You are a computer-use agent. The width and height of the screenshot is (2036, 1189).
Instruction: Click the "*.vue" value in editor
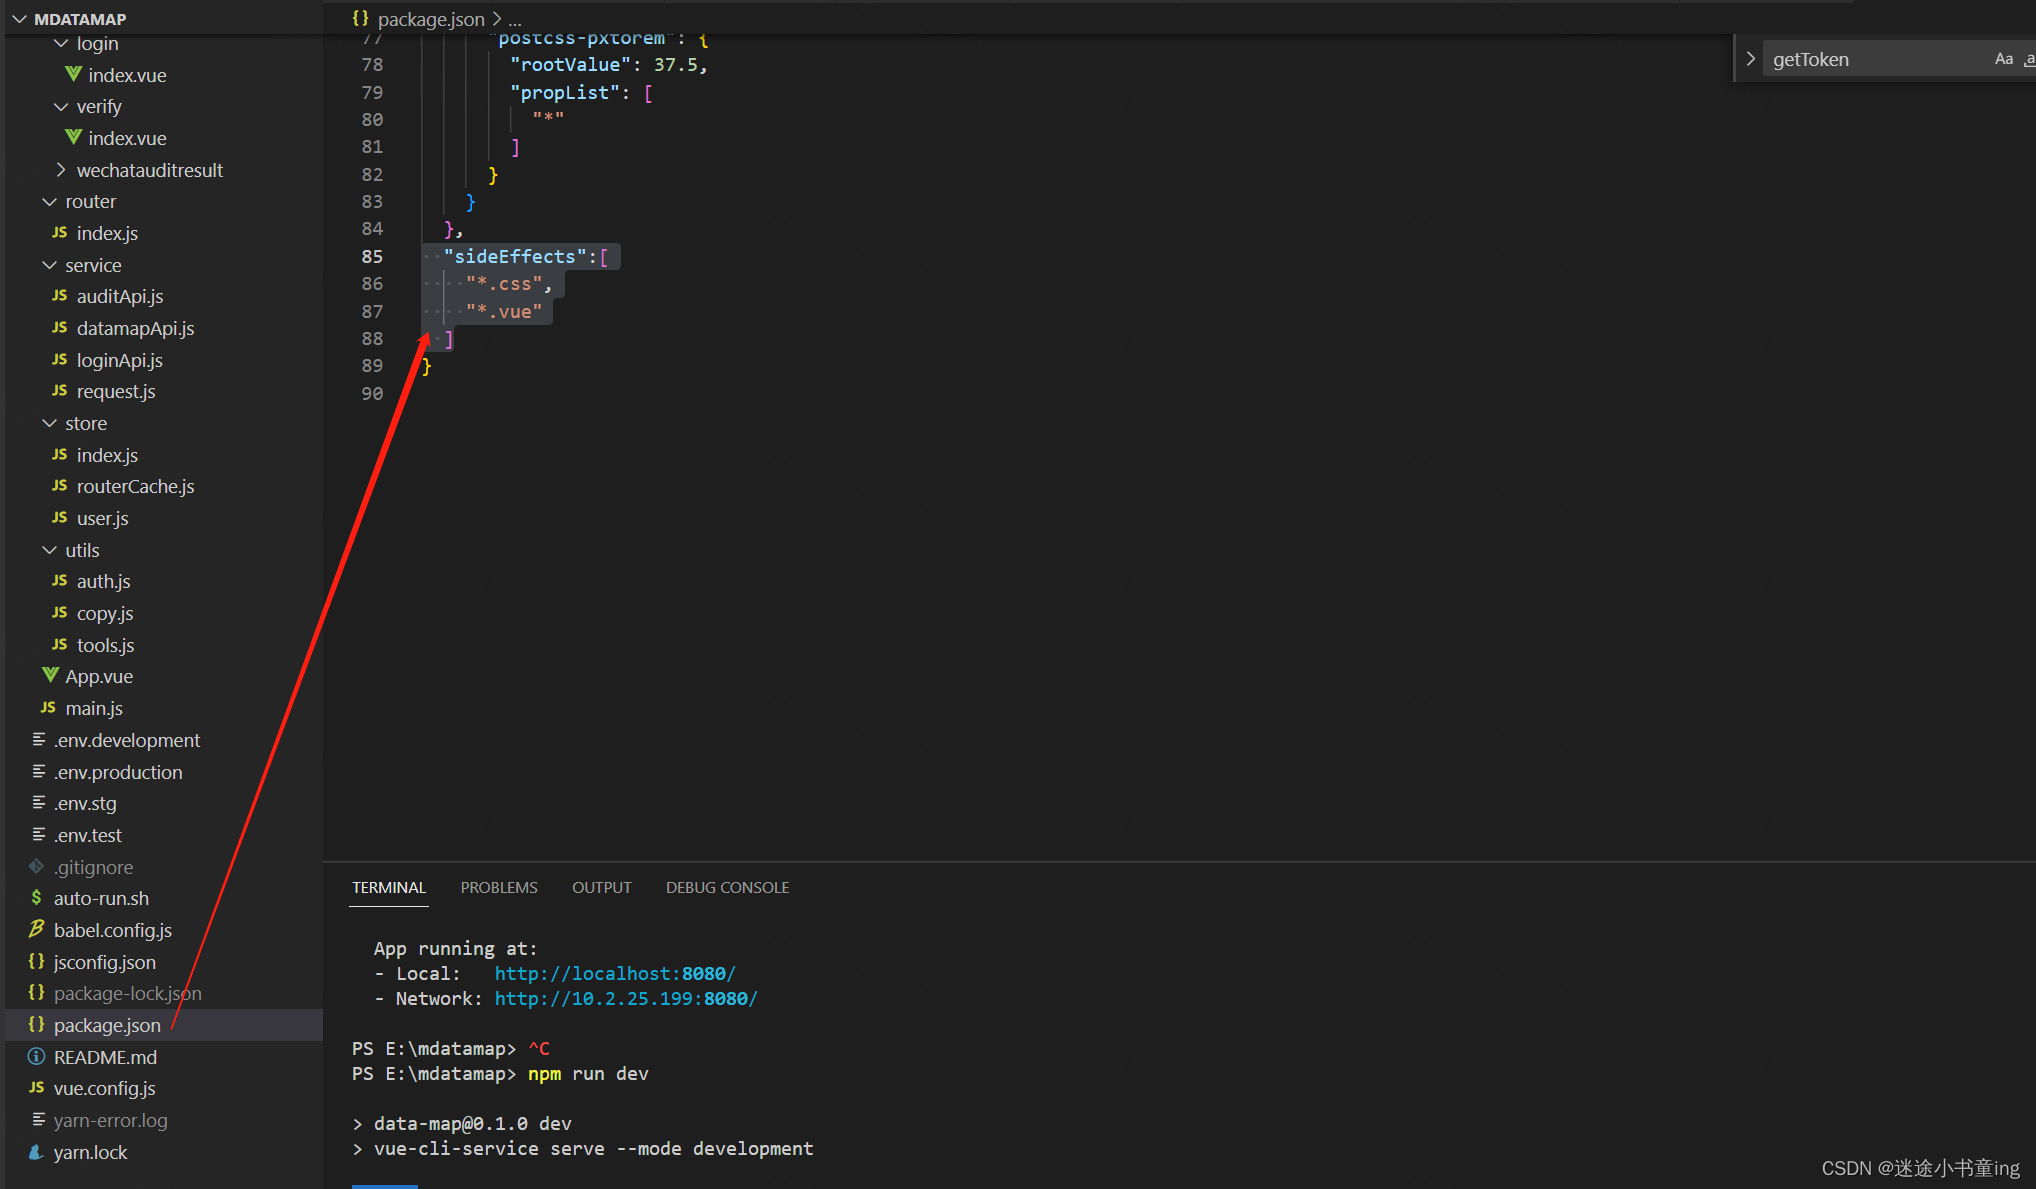pyautogui.click(x=504, y=312)
